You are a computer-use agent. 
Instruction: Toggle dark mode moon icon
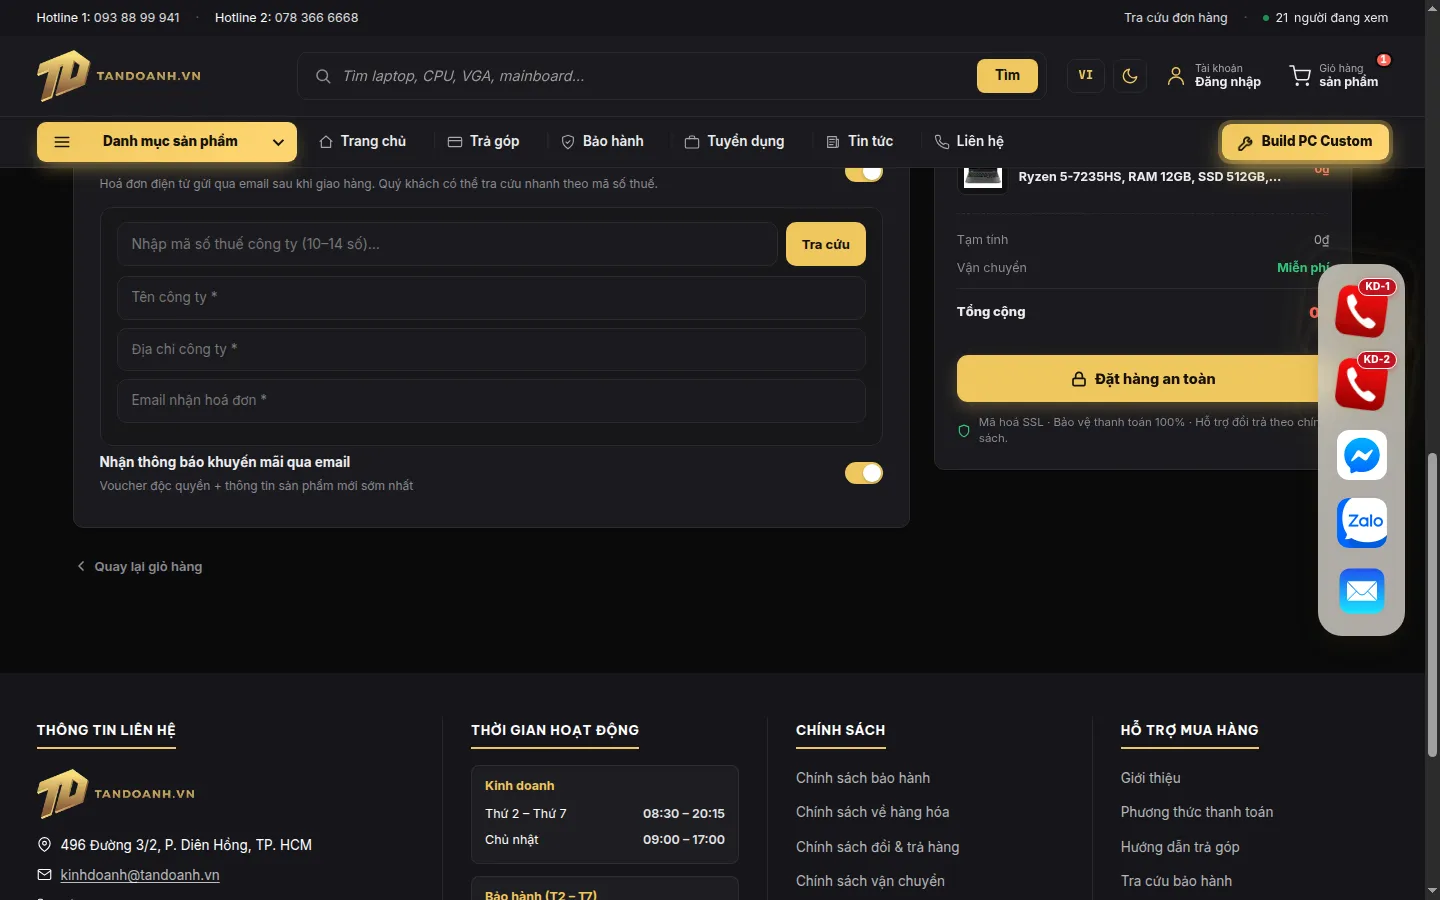click(1130, 76)
